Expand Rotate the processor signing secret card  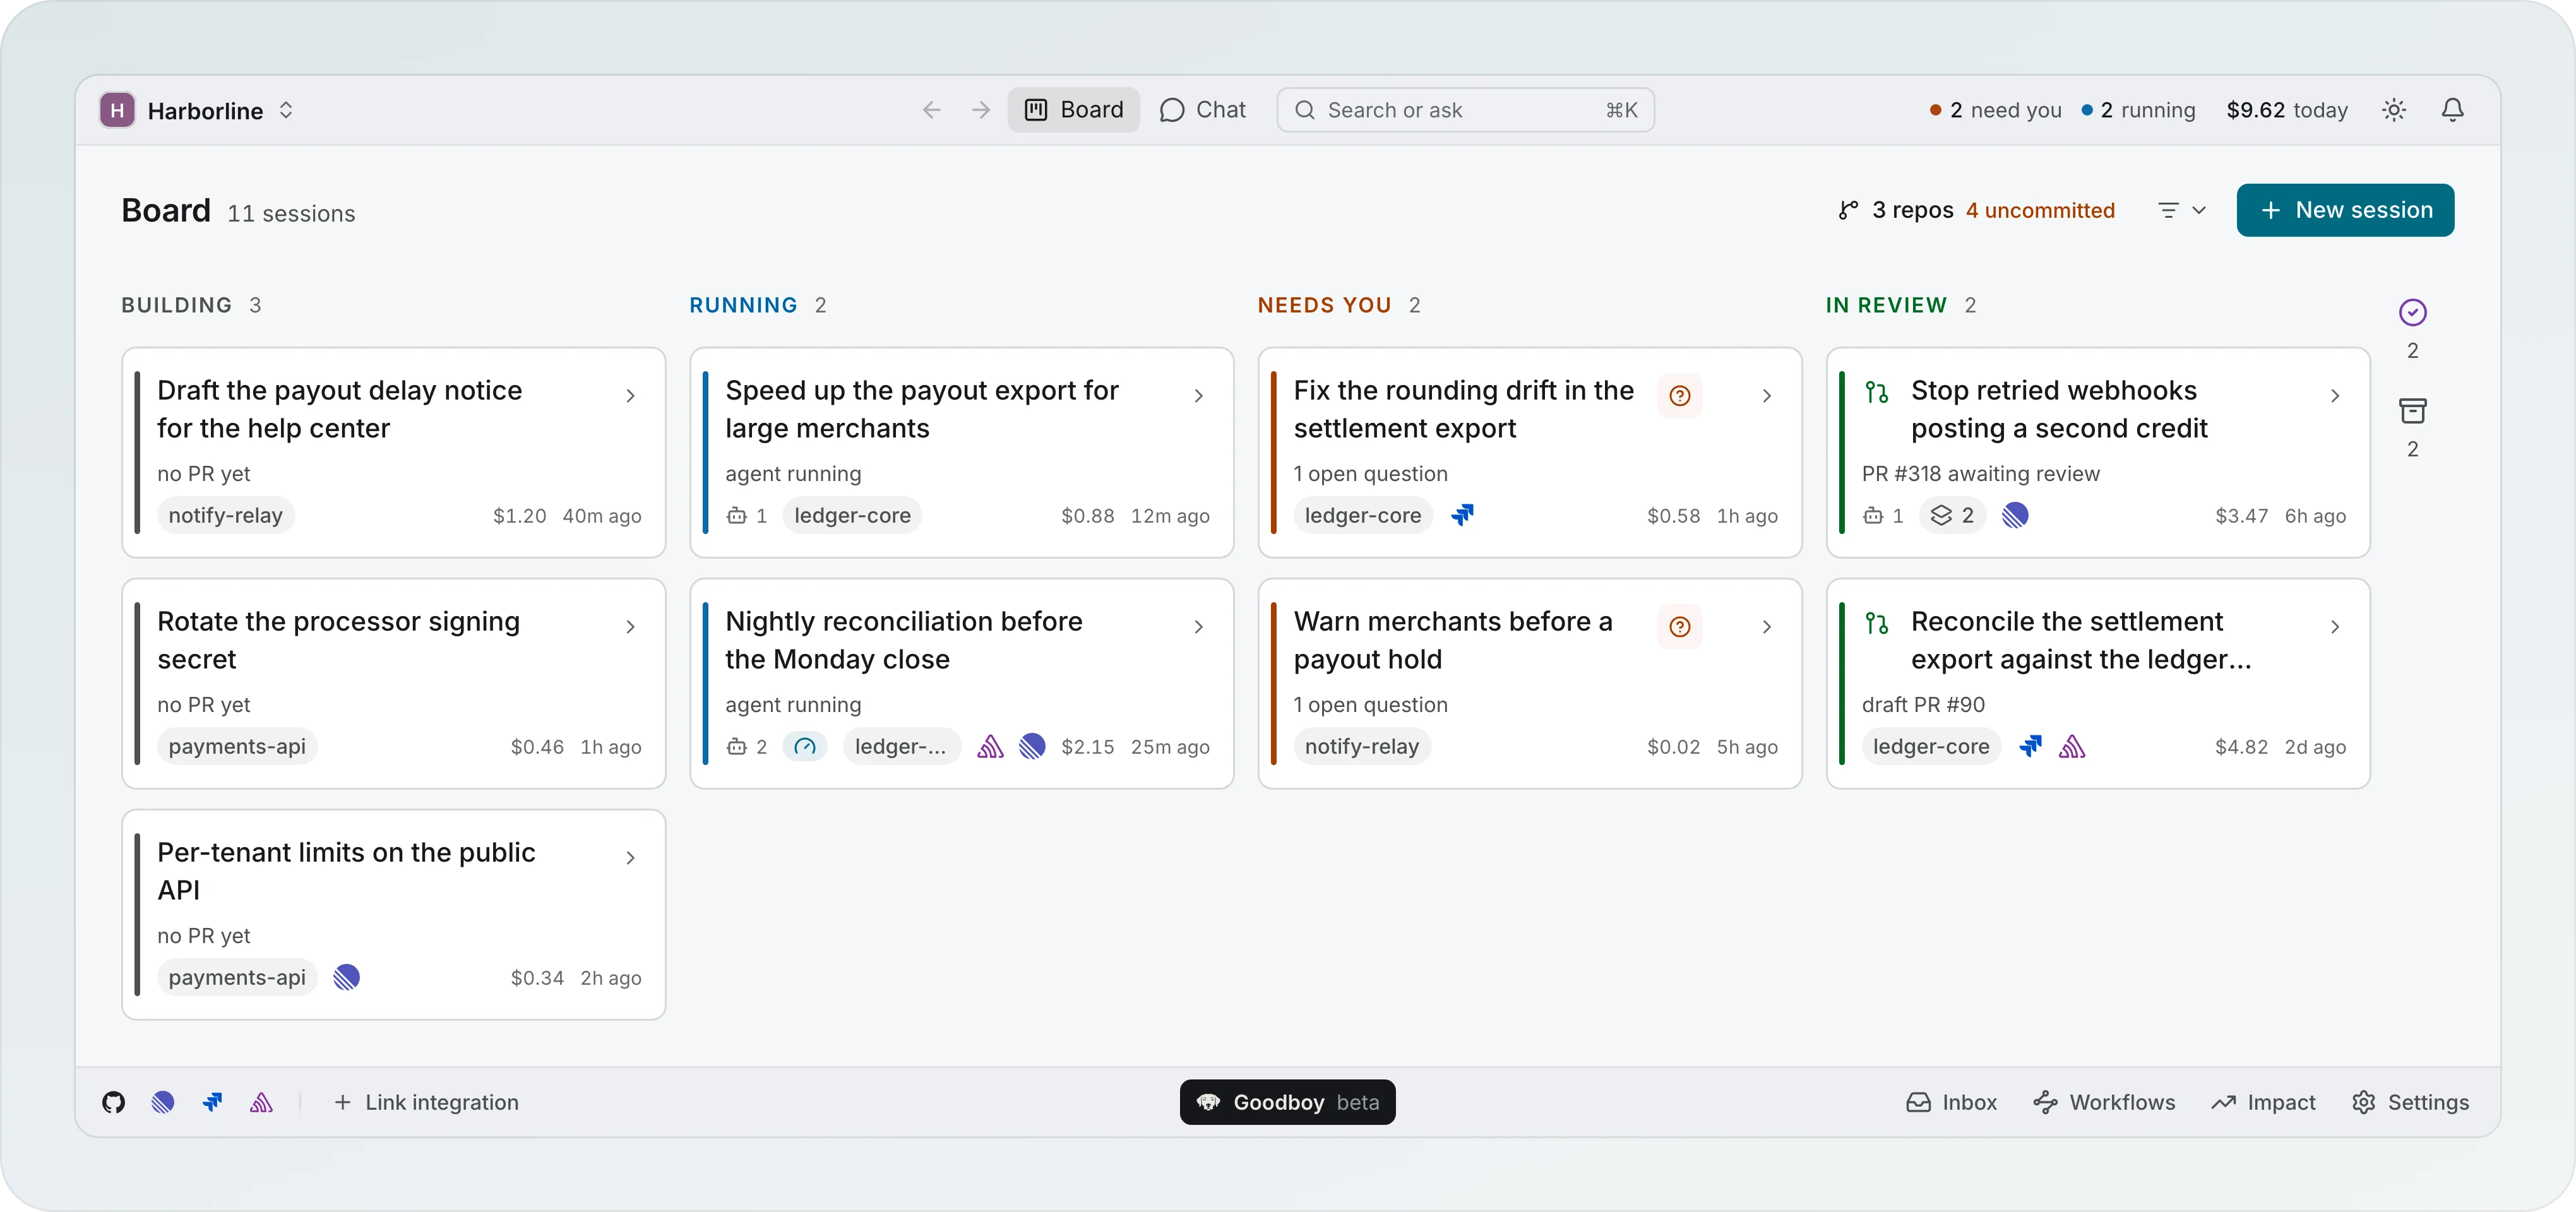coord(630,627)
